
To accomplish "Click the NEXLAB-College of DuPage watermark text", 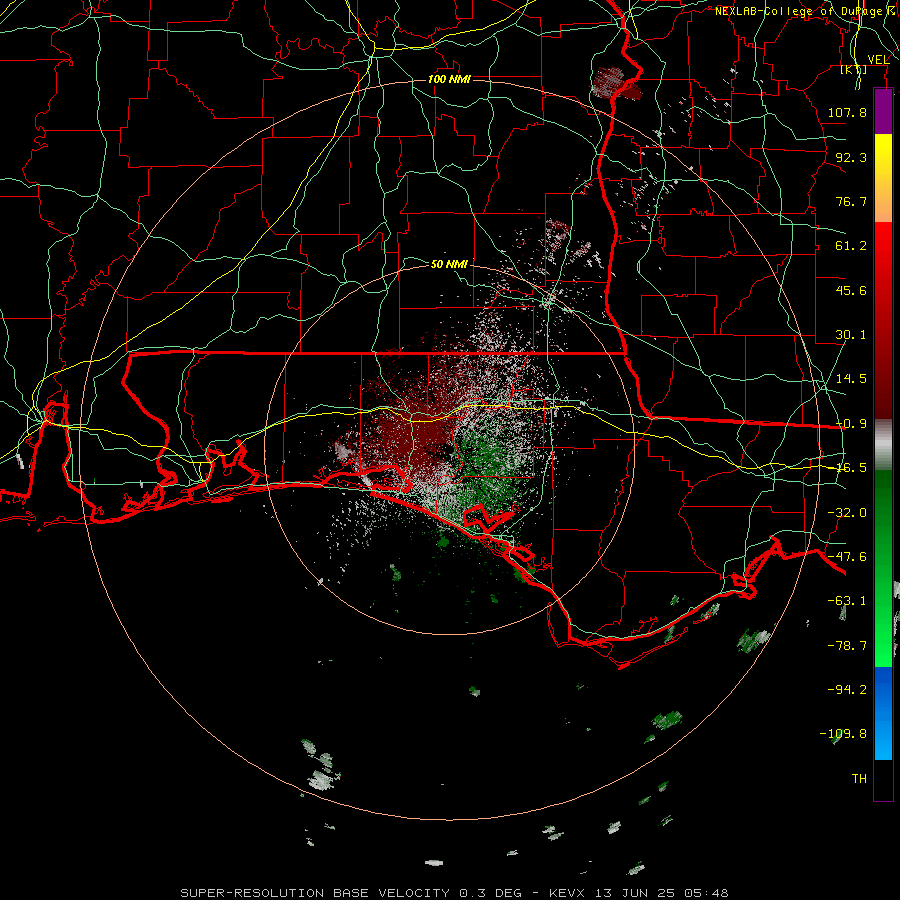I will (x=806, y=11).
